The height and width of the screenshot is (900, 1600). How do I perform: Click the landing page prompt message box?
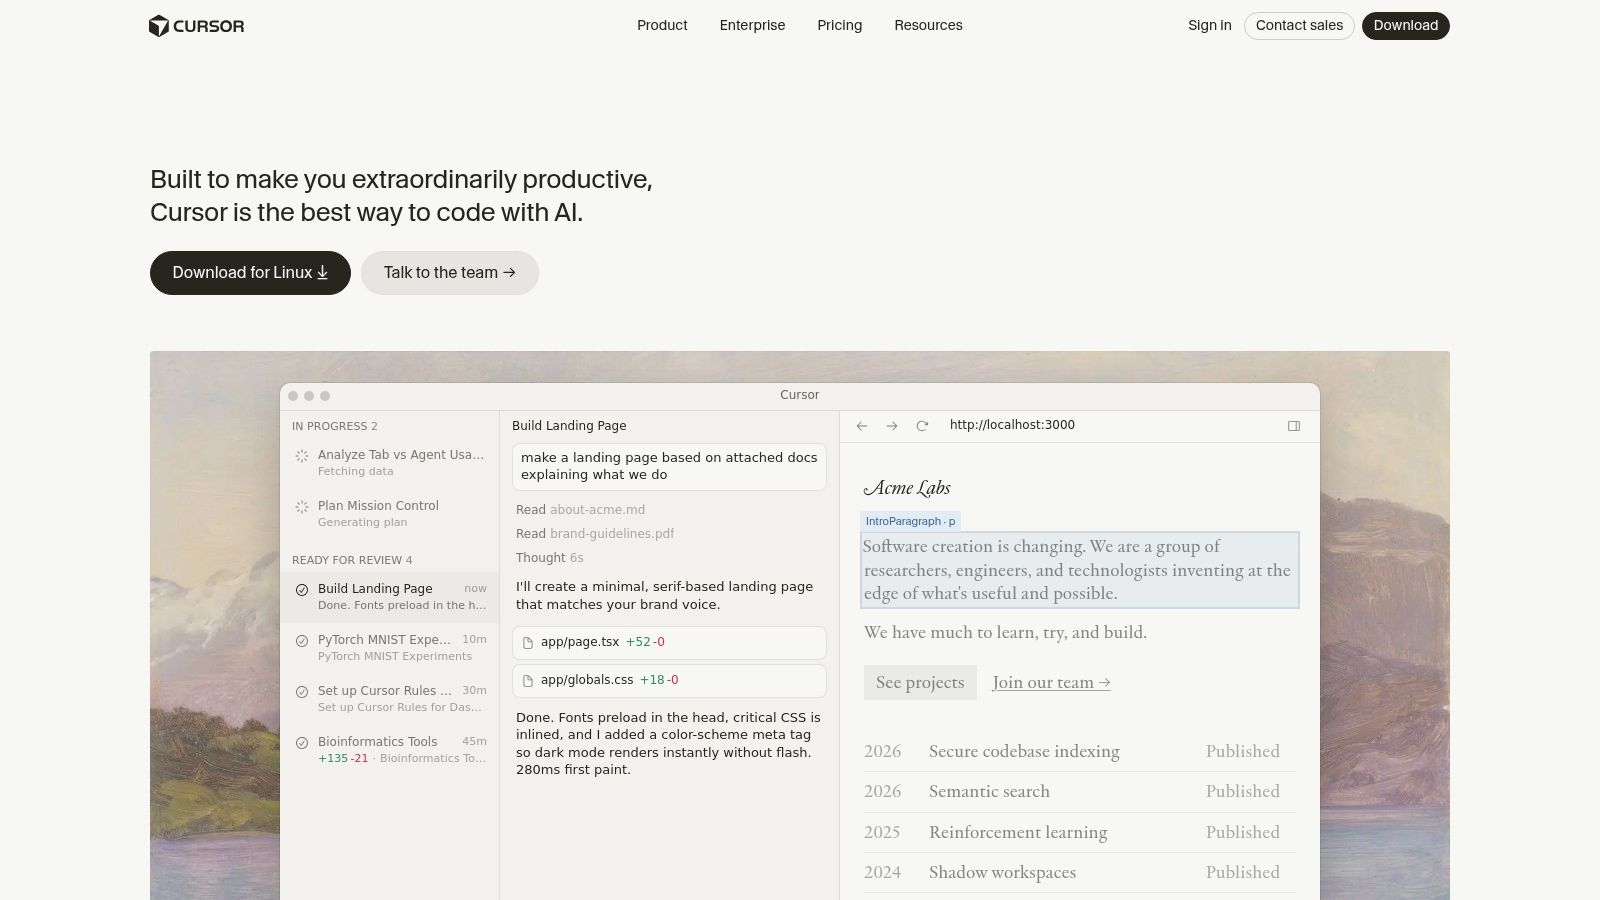(669, 467)
